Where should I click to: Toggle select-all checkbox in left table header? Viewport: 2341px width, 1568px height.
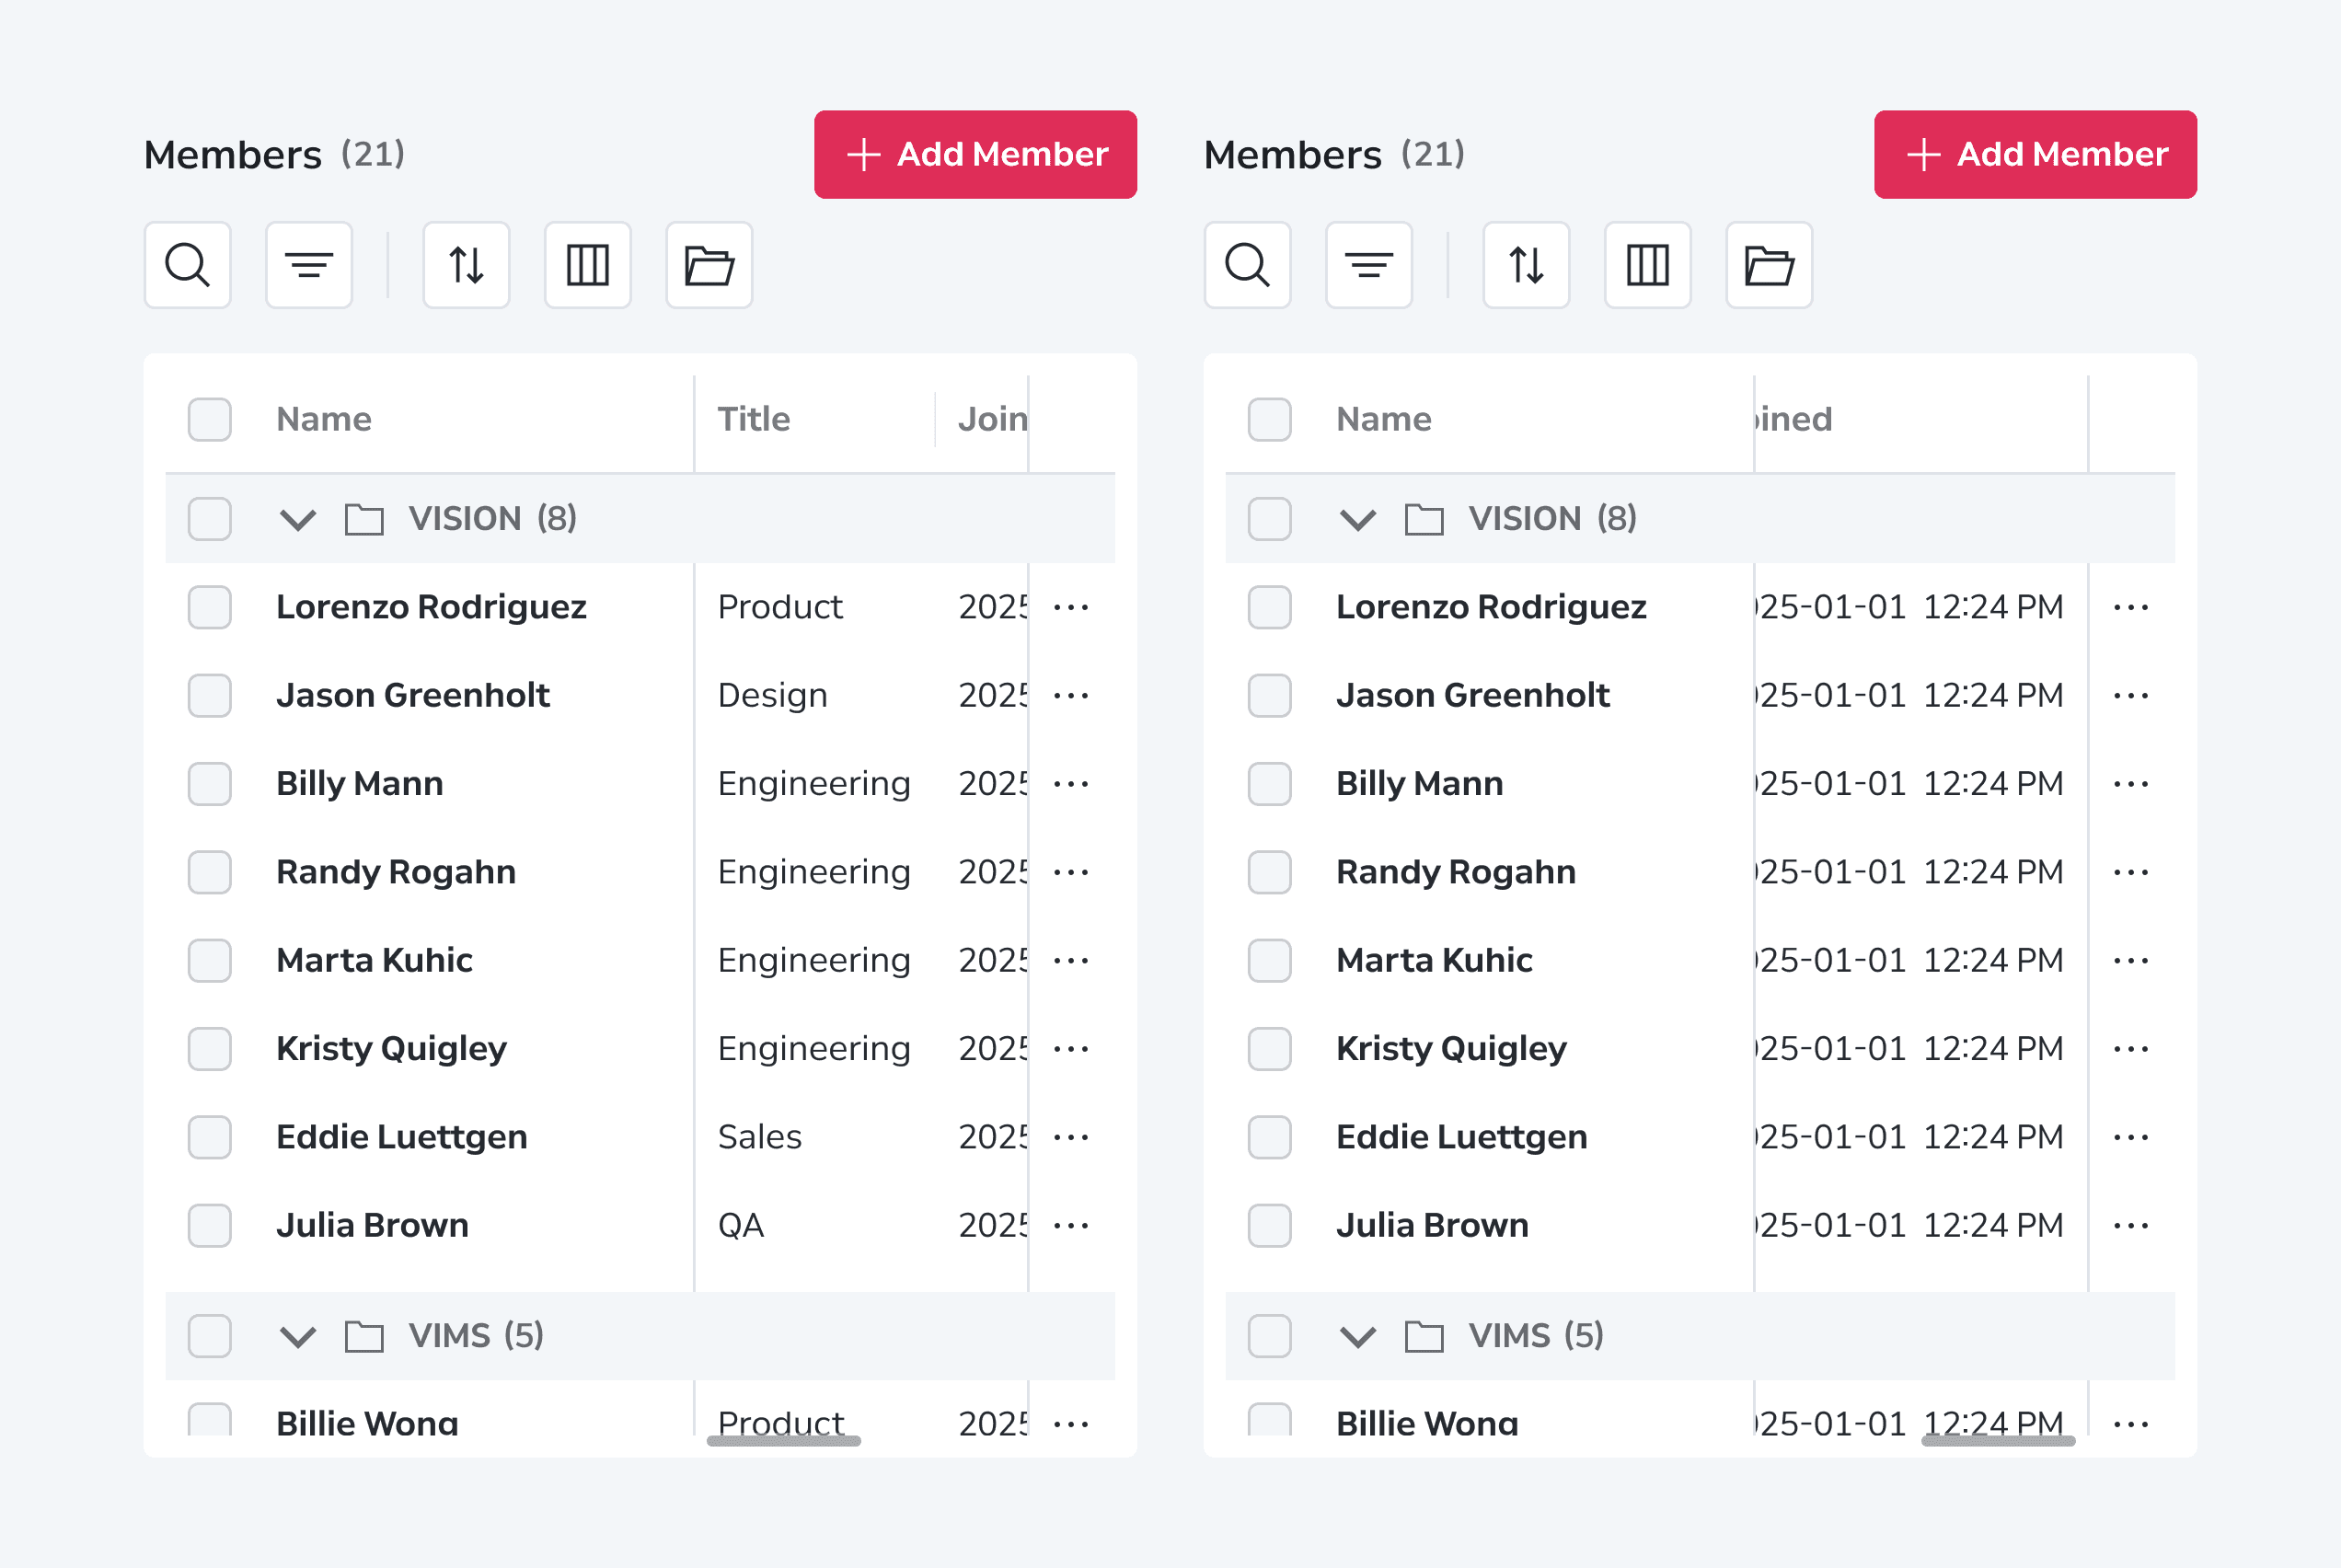[x=210, y=419]
